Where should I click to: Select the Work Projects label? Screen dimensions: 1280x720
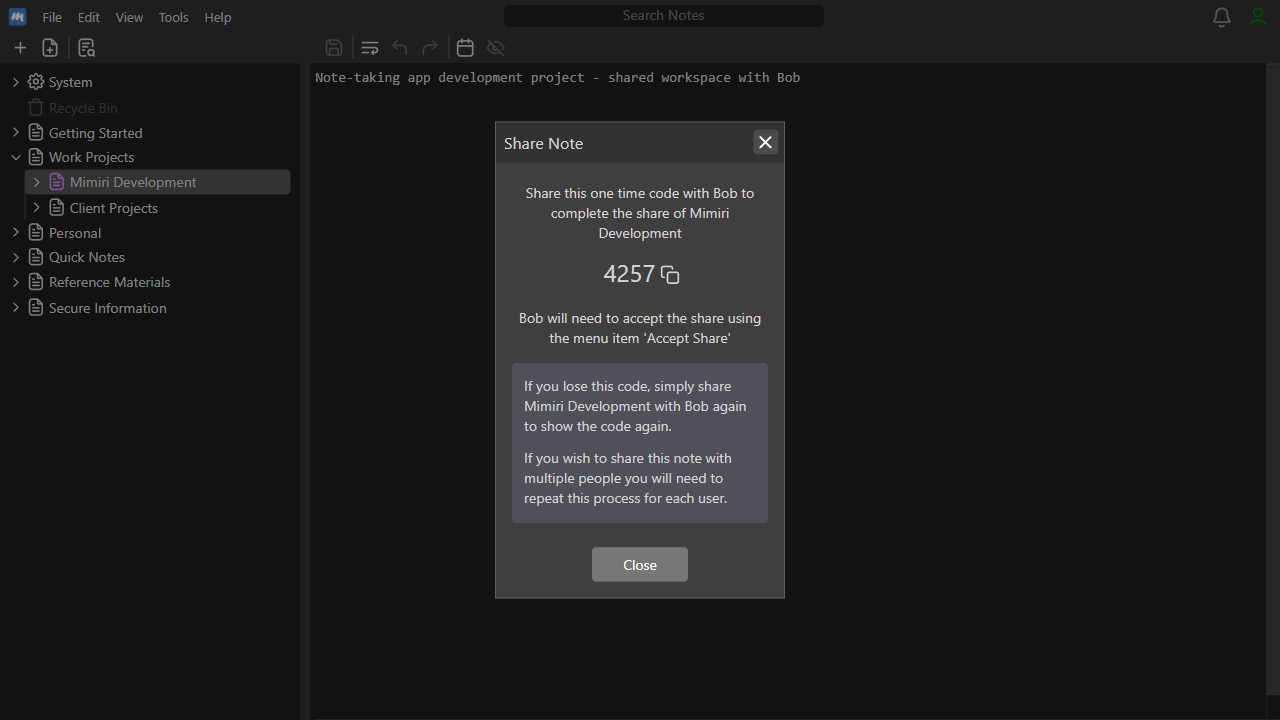91,157
